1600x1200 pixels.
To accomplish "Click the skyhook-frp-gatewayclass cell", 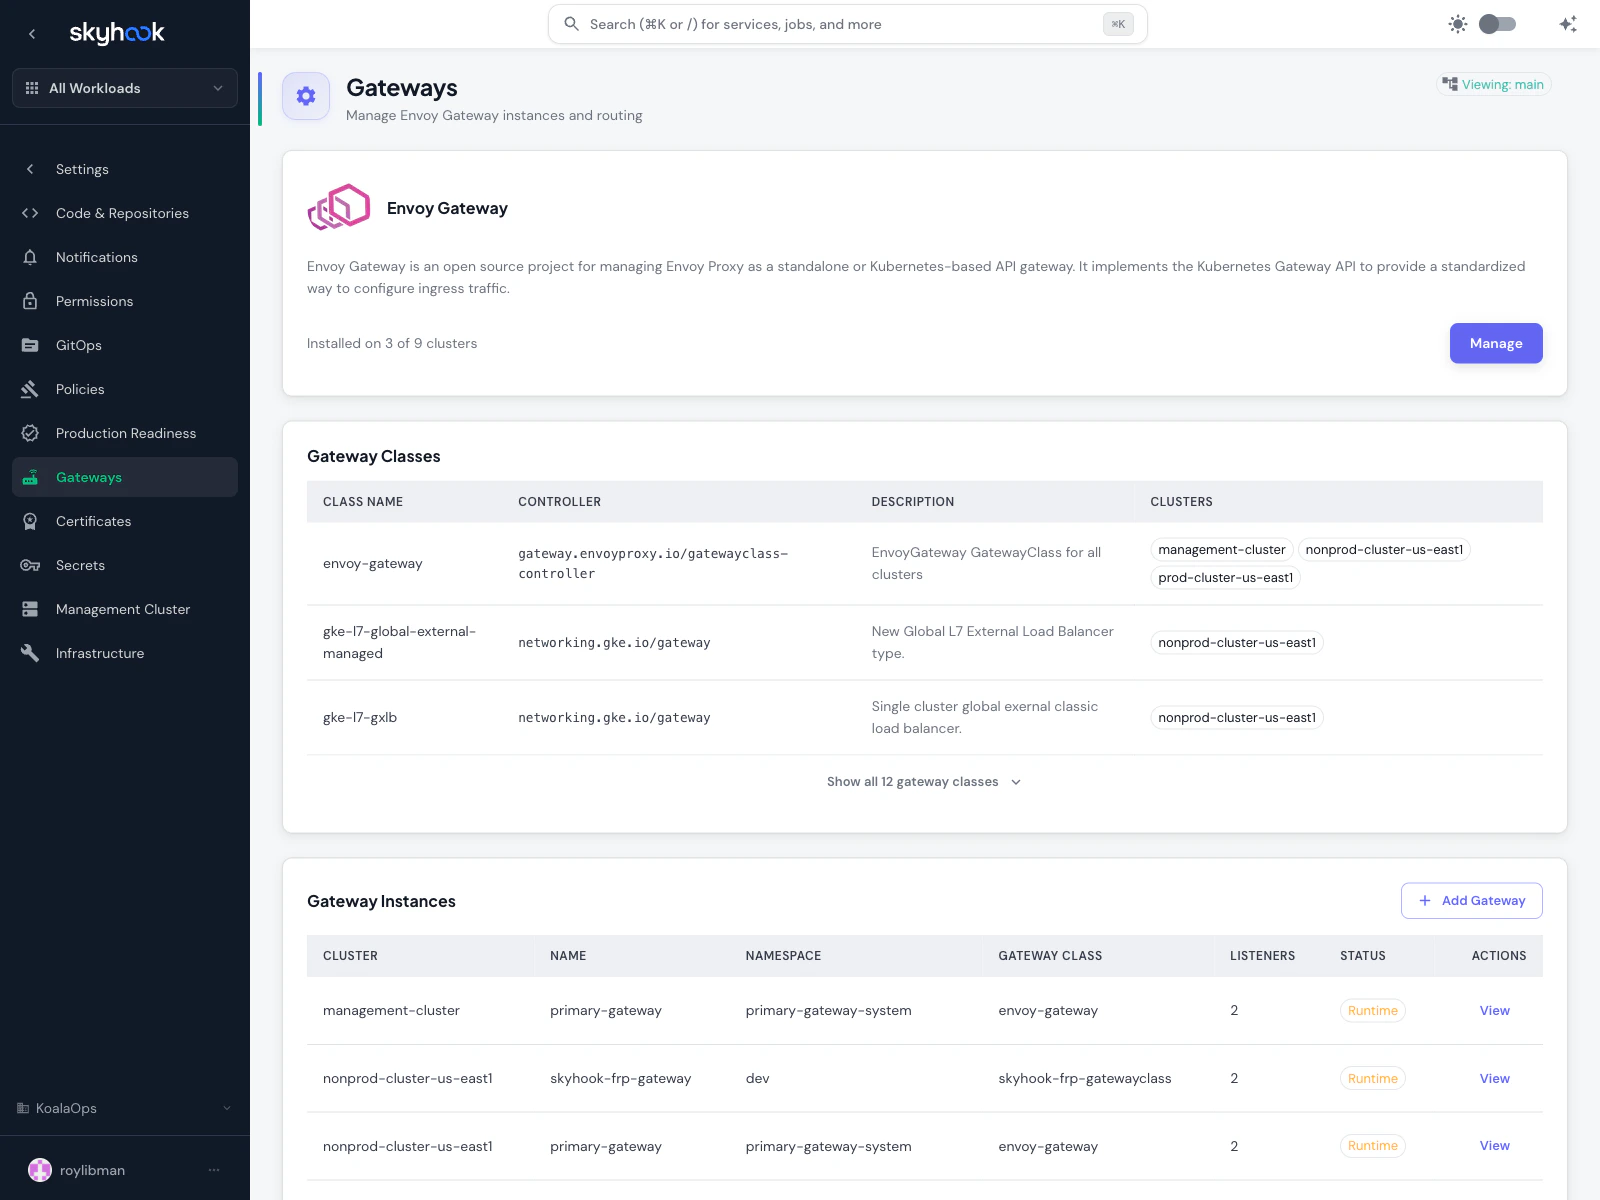I will (x=1084, y=1079).
